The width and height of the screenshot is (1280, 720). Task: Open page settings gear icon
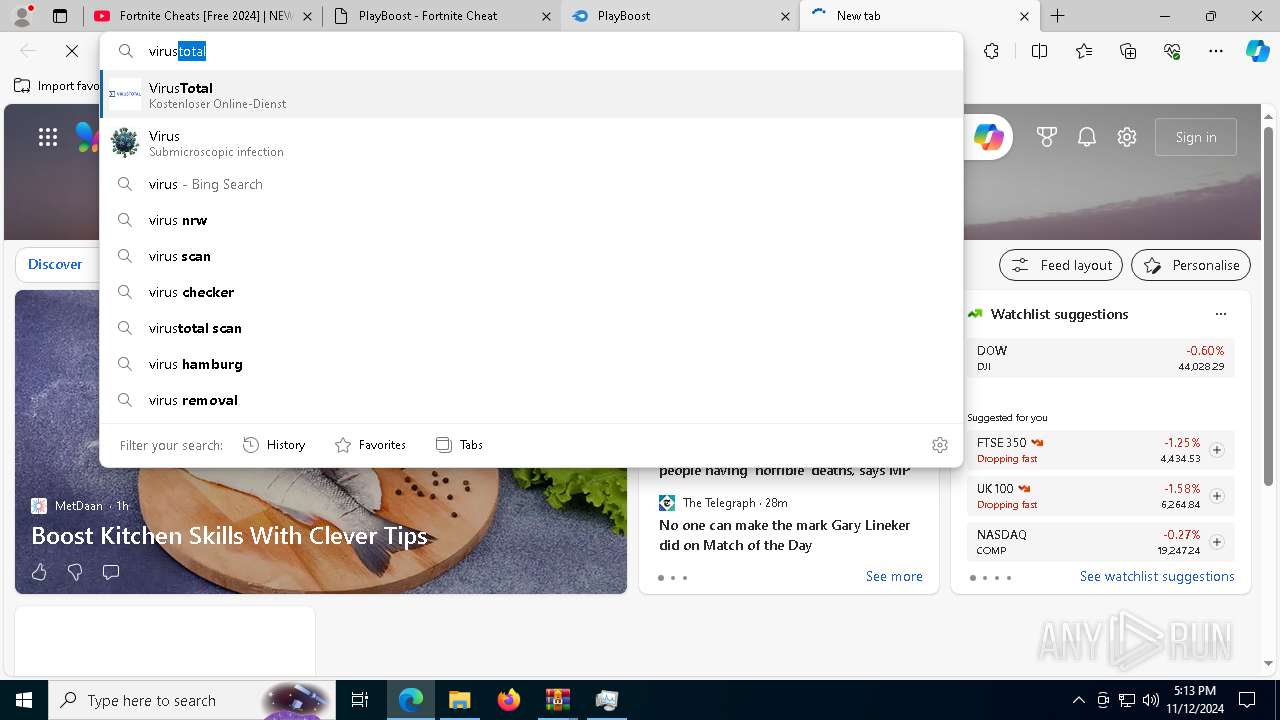pyautogui.click(x=1127, y=137)
